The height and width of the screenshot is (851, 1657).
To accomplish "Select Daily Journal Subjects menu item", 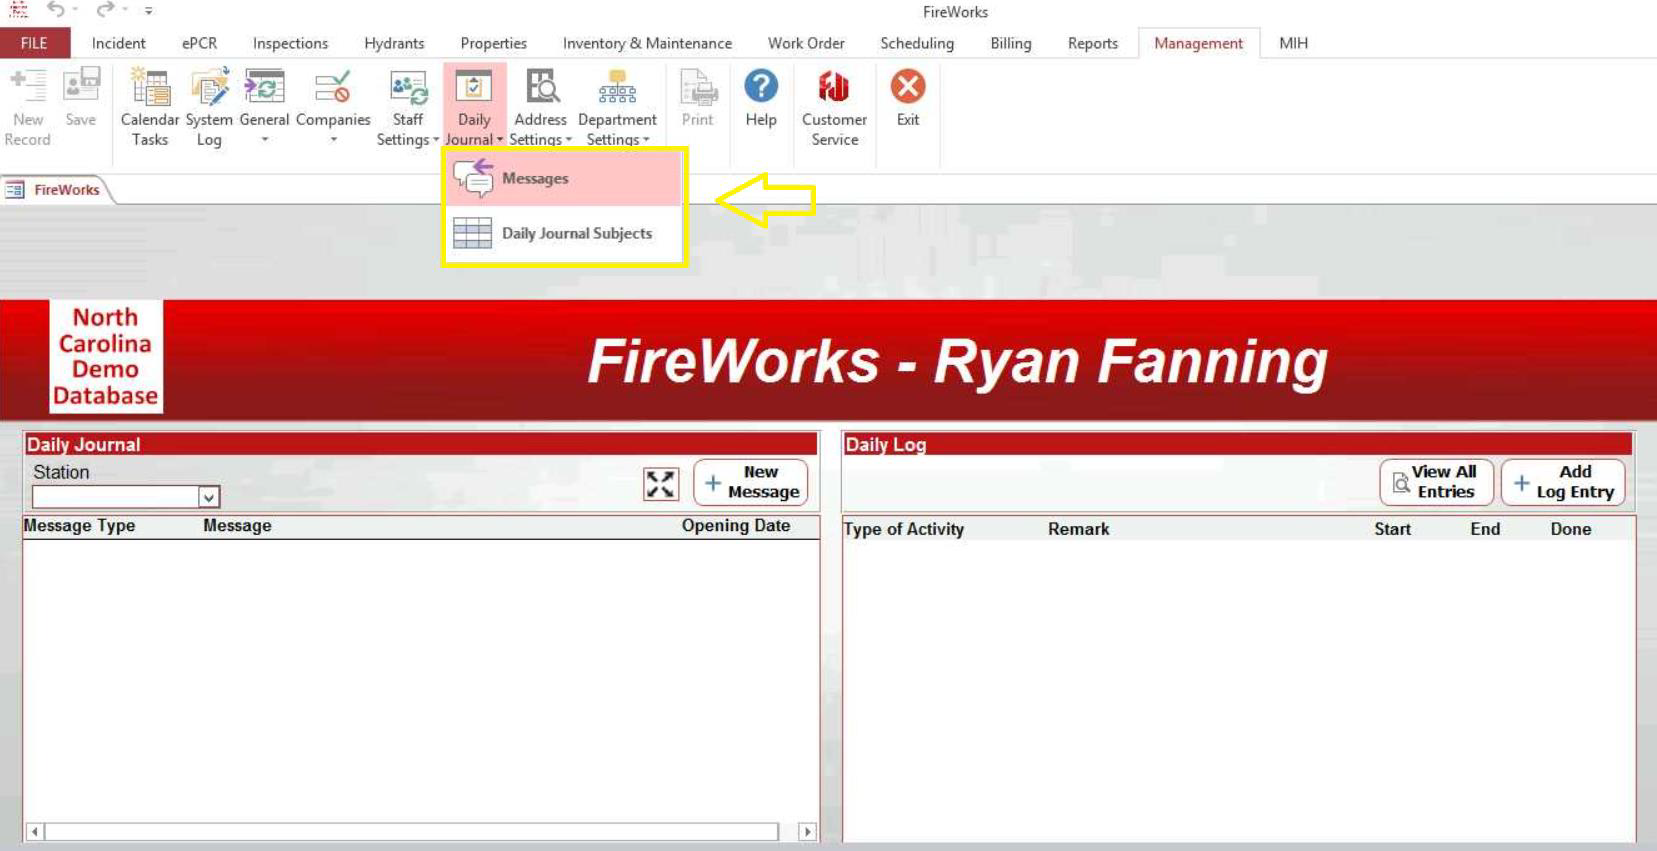I will pyautogui.click(x=564, y=233).
